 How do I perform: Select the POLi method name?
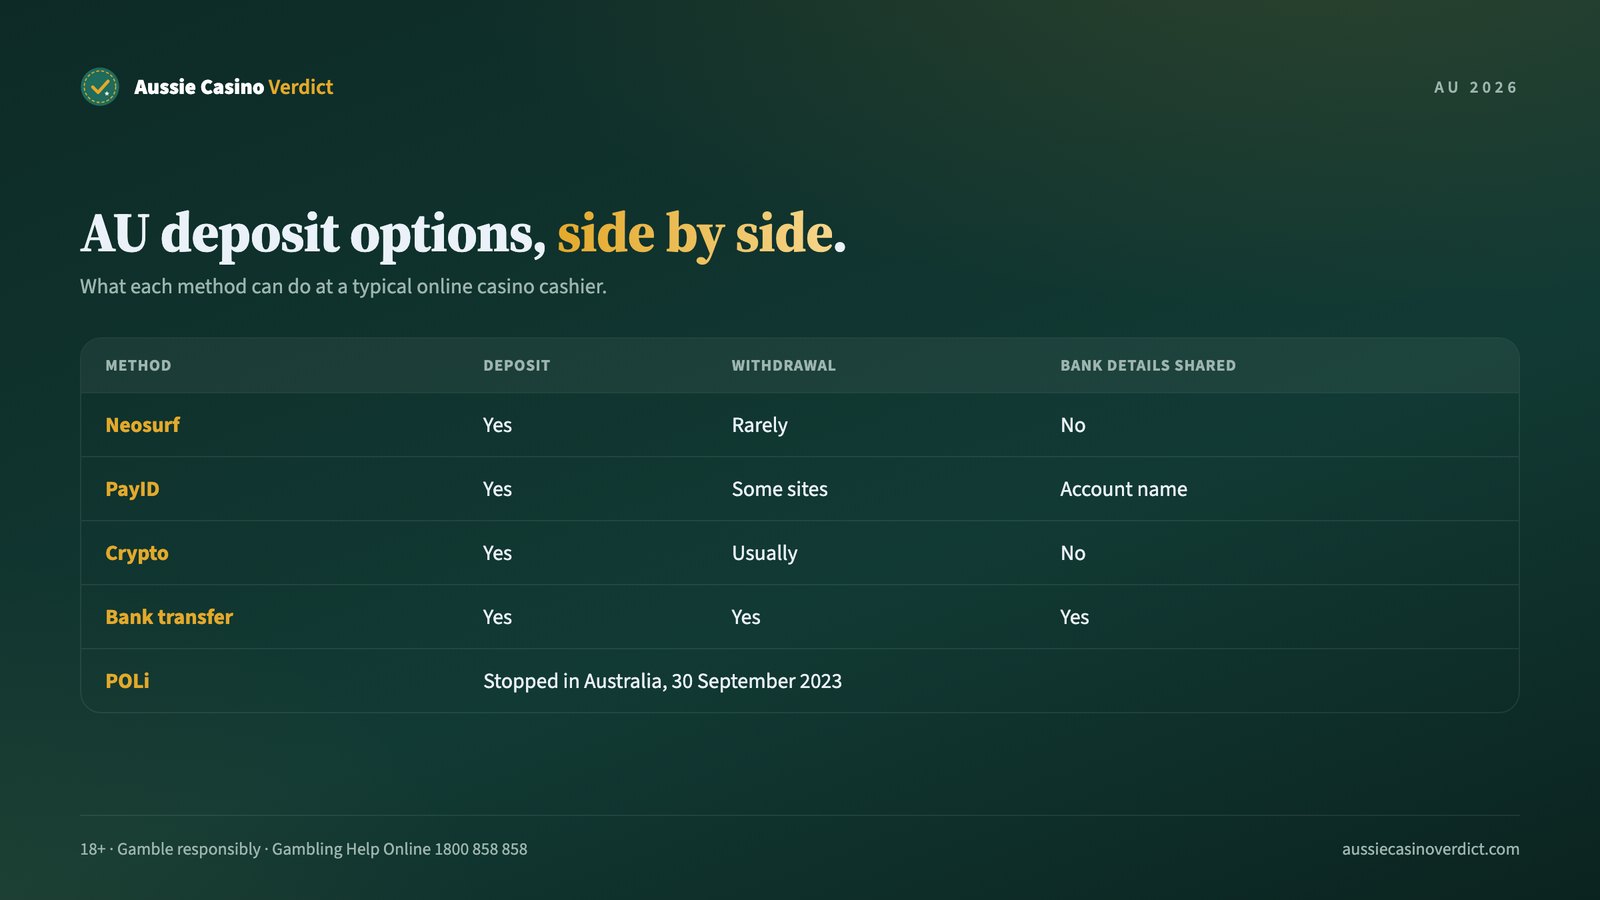(127, 681)
